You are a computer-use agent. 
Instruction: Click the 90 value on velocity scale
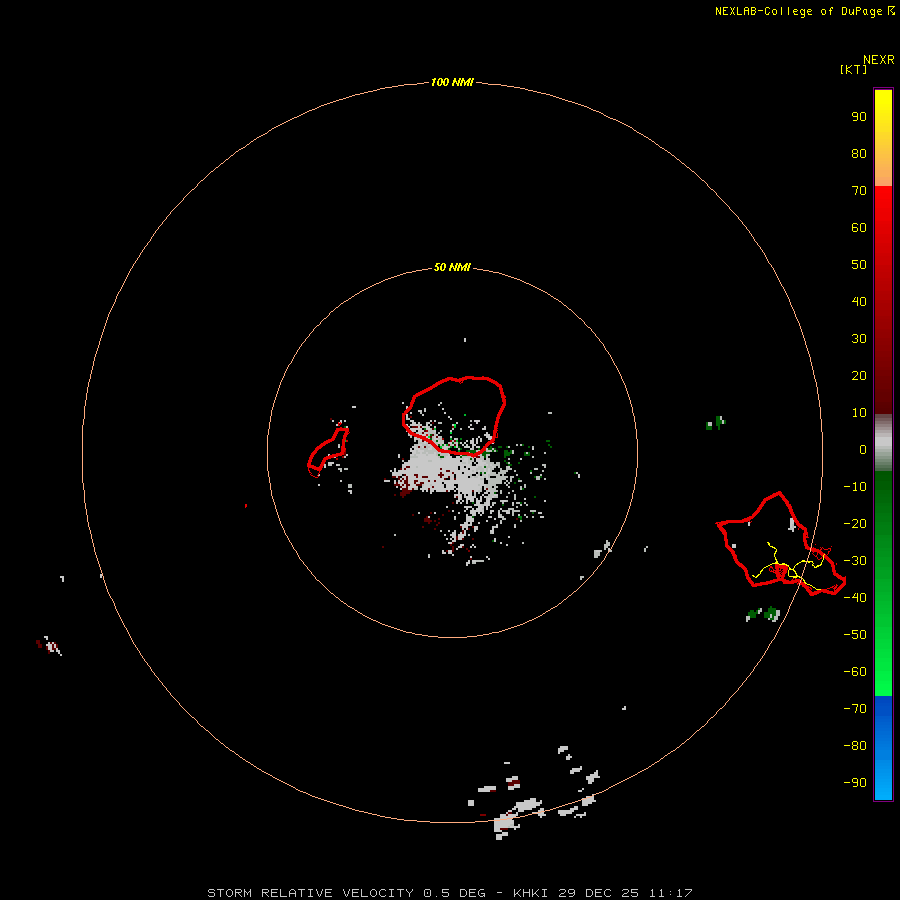(x=859, y=117)
